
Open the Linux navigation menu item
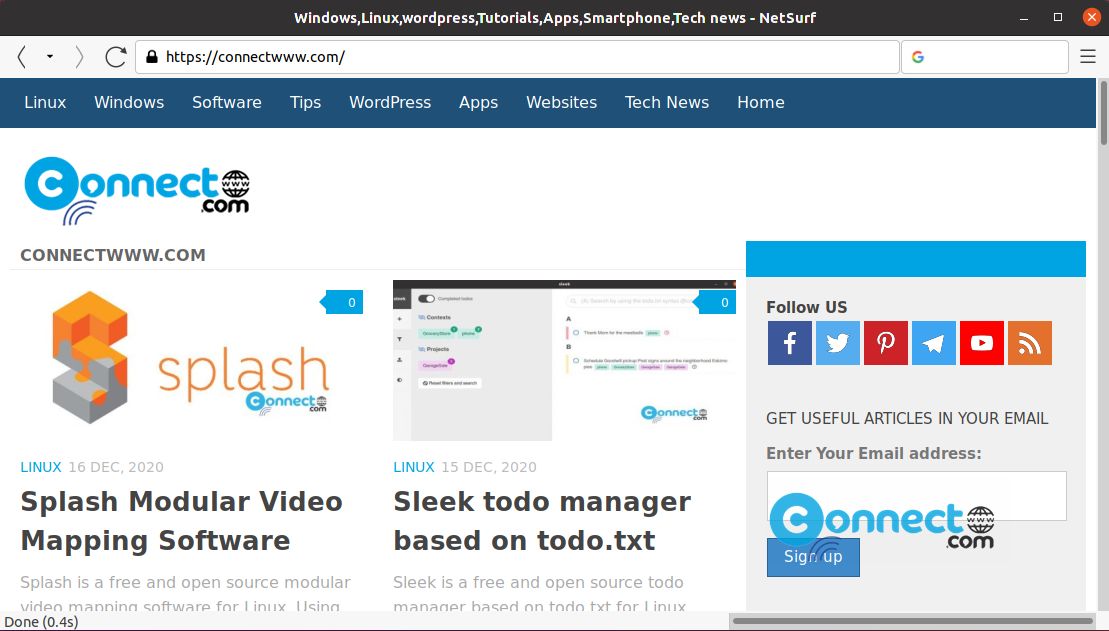[x=45, y=103]
